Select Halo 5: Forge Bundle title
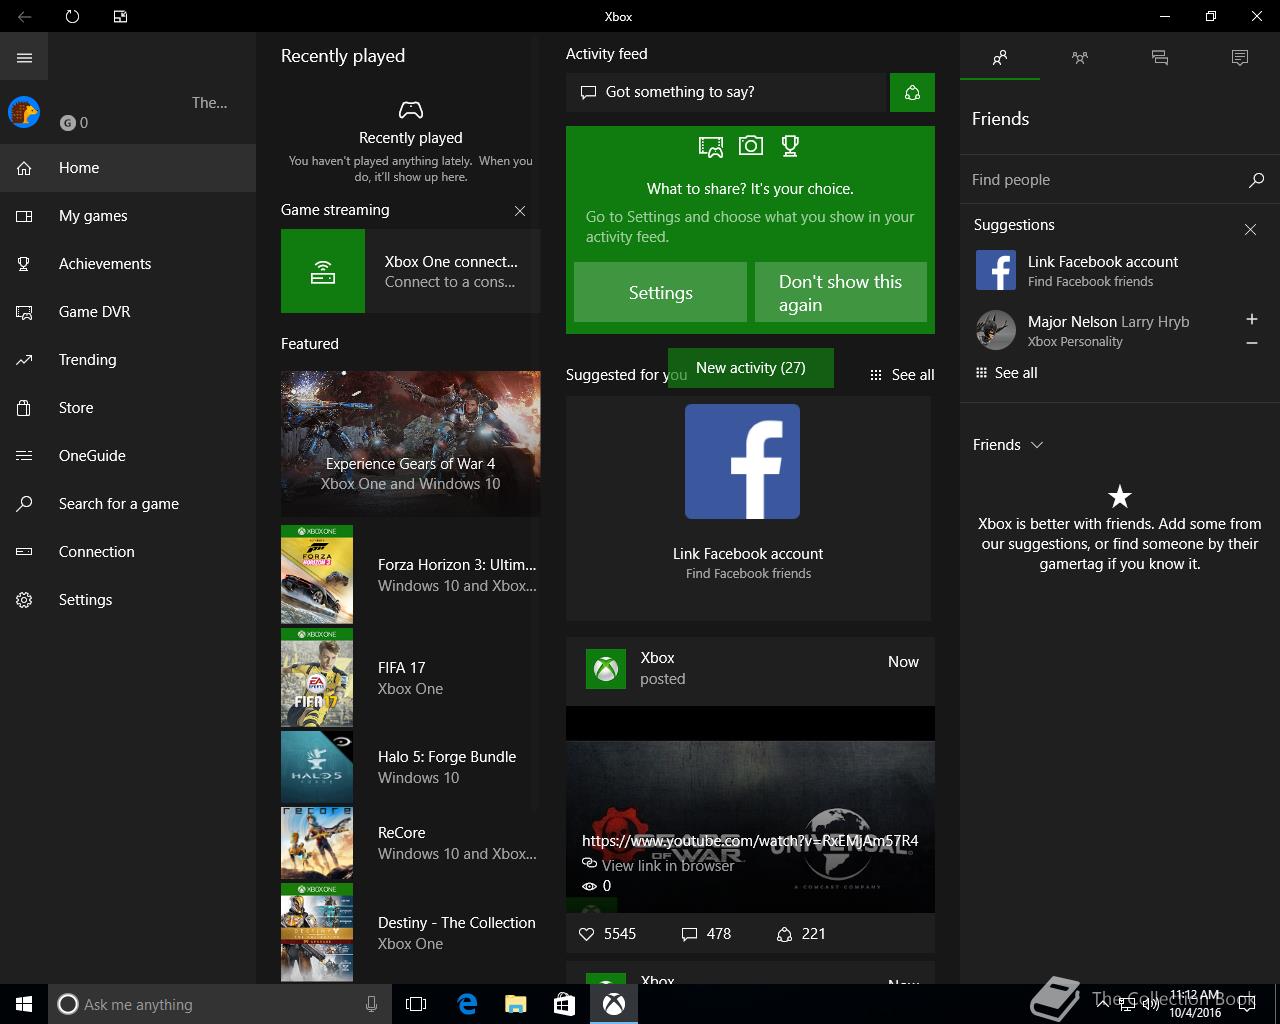 pos(447,757)
